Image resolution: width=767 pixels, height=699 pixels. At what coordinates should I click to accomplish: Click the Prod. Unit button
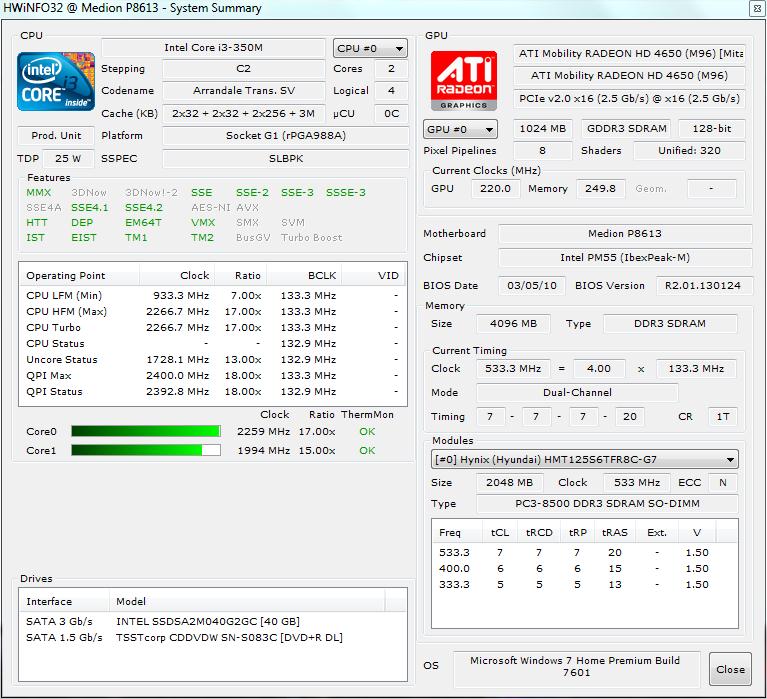[x=56, y=135]
